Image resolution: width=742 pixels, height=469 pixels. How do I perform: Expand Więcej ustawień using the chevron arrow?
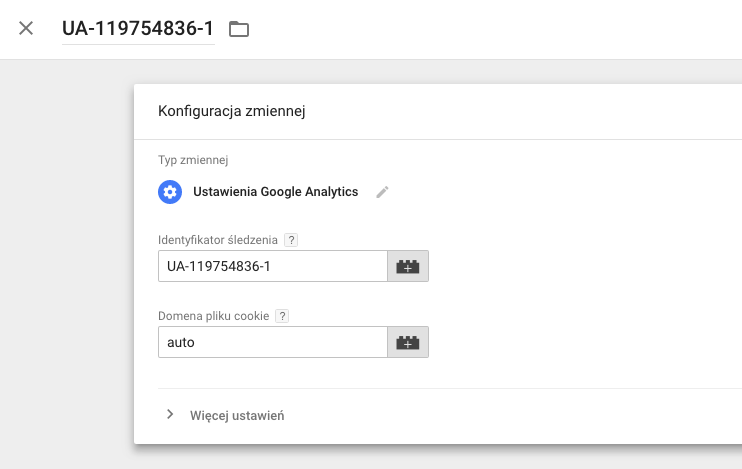(x=170, y=414)
